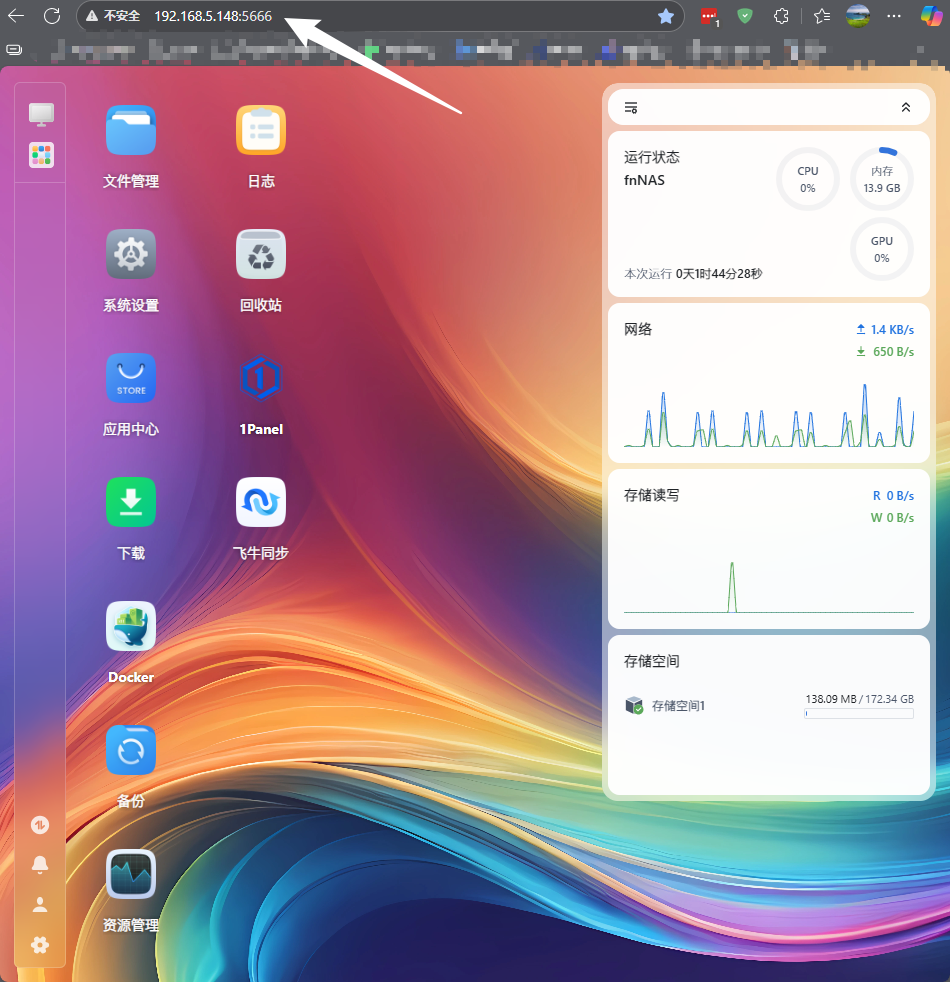Screen dimensions: 950x982
Task: Bookmark page with the star icon
Action: 666,16
